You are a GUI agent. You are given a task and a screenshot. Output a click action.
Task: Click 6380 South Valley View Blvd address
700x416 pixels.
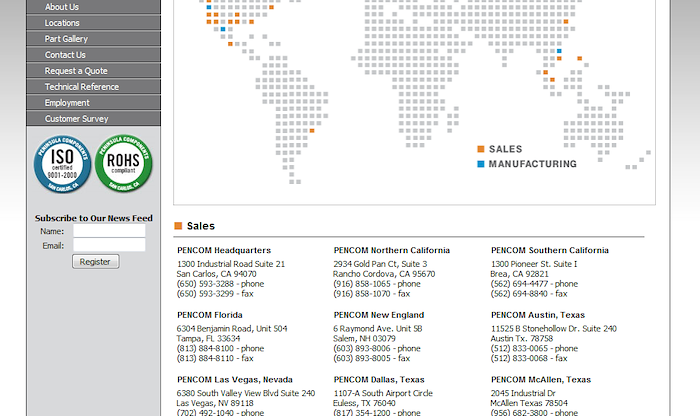246,393
